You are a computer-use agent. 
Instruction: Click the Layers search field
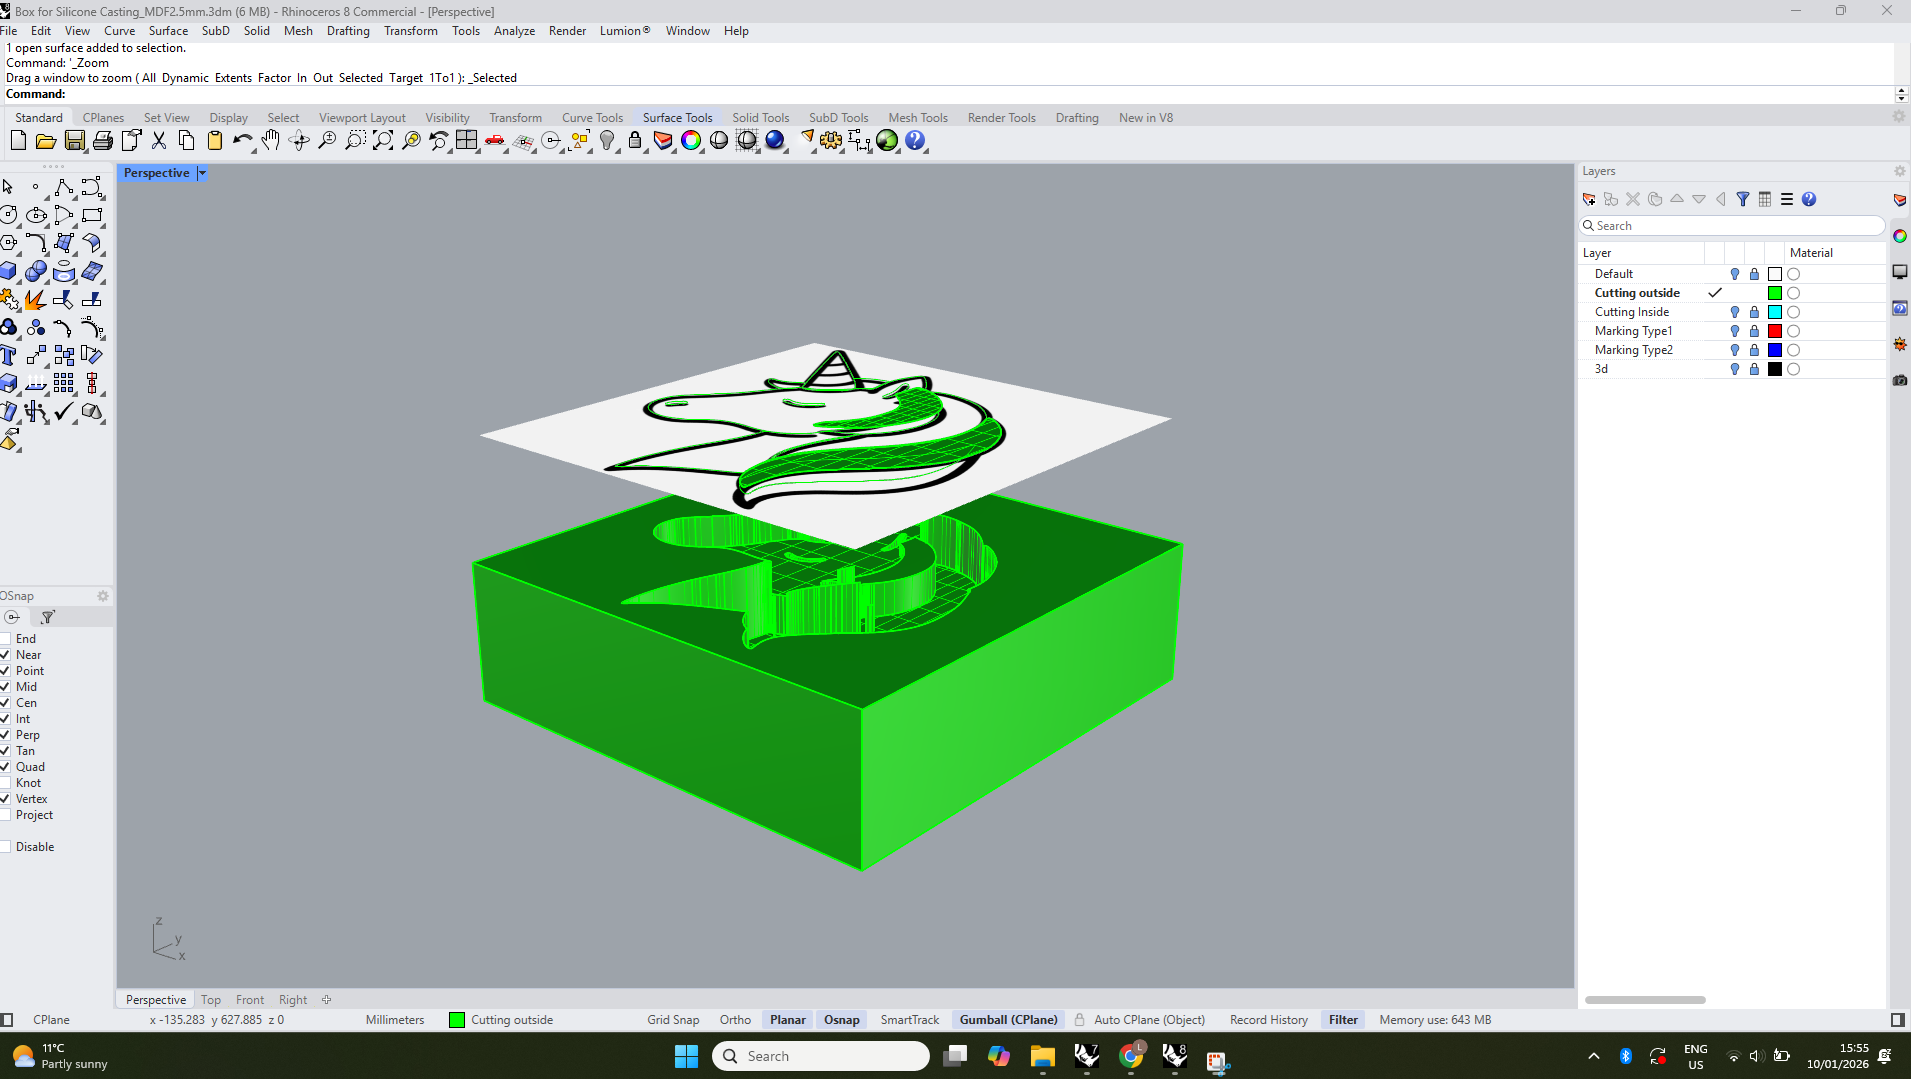point(1735,226)
